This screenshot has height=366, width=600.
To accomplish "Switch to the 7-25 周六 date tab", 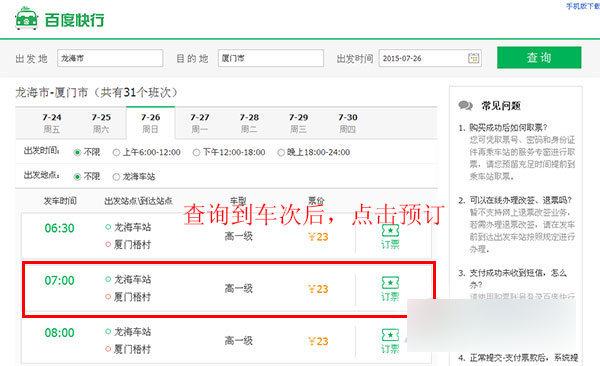I will [x=101, y=123].
